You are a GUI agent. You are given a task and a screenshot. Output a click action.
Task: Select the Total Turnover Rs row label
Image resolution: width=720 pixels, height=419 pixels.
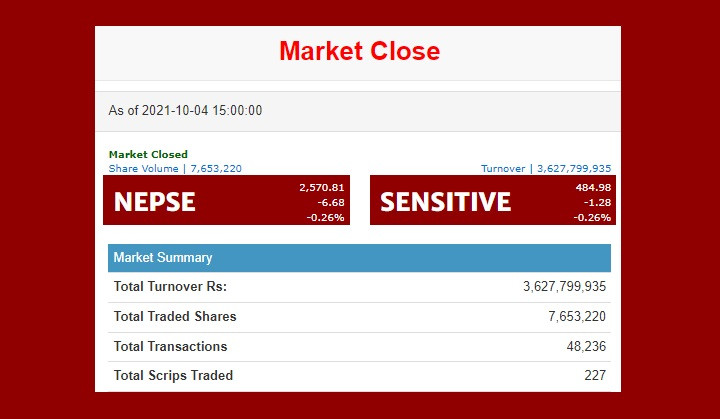coord(170,287)
